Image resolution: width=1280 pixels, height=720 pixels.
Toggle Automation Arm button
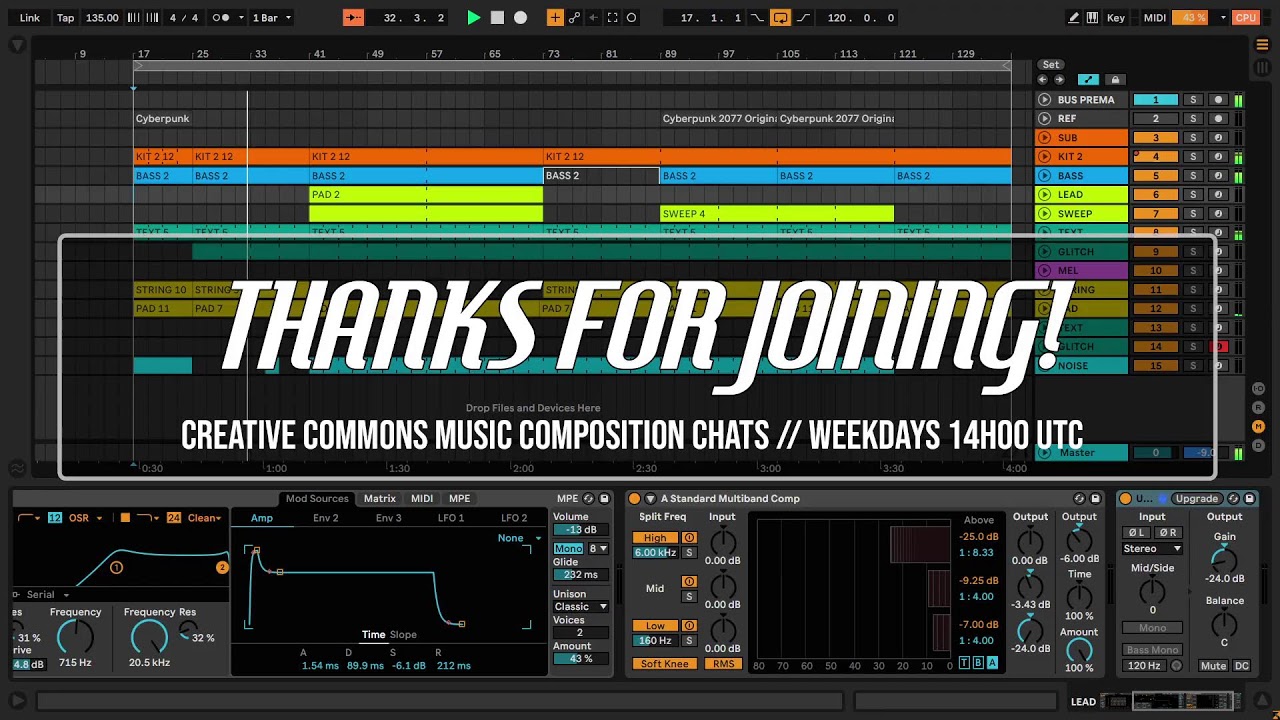click(574, 18)
